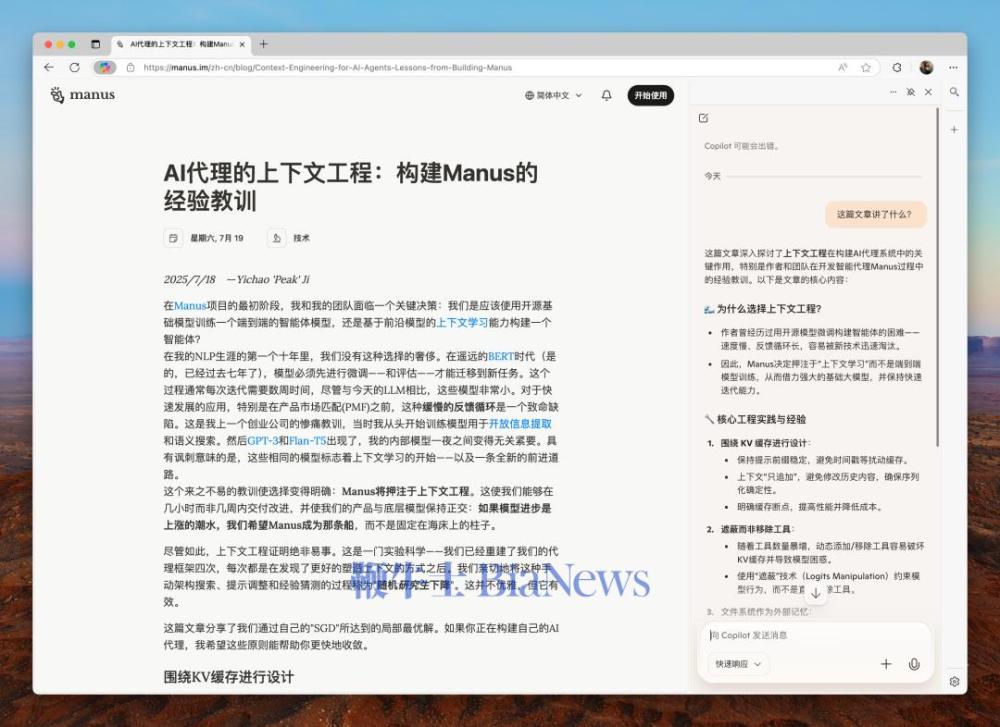This screenshot has height=727, width=1000.
Task: Open the Flan-T5 link
Action: click(307, 441)
